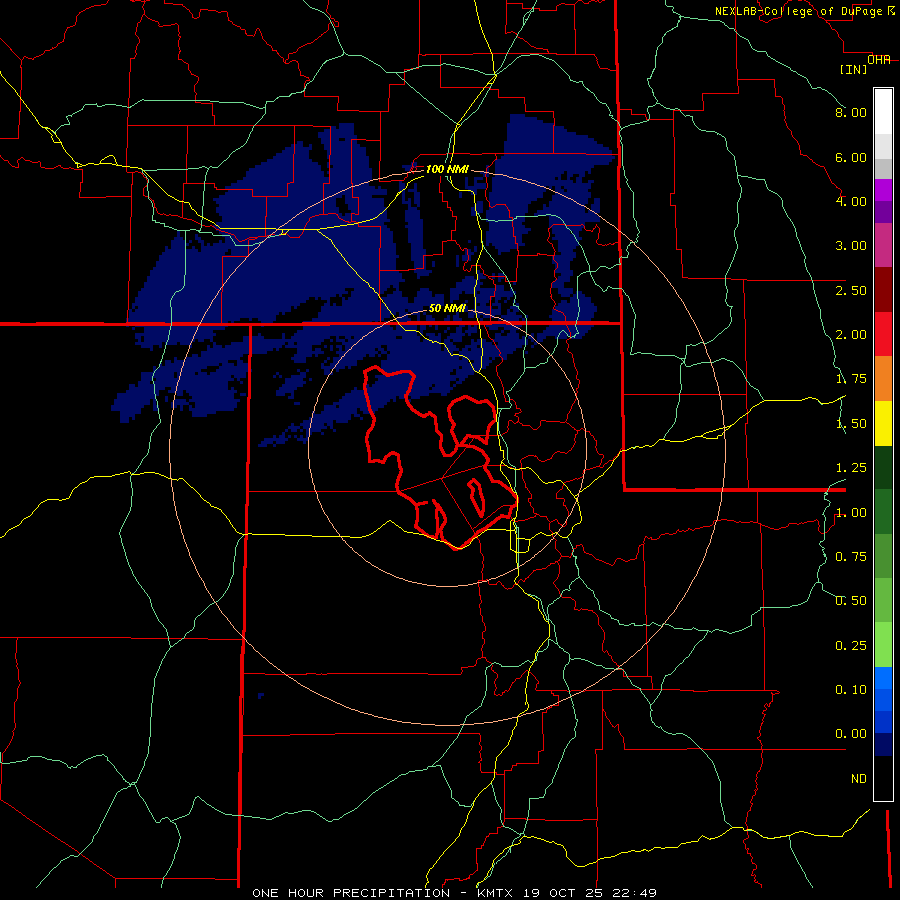Click the 22:49 timestamp
Image resolution: width=900 pixels, height=900 pixels.
point(633,893)
